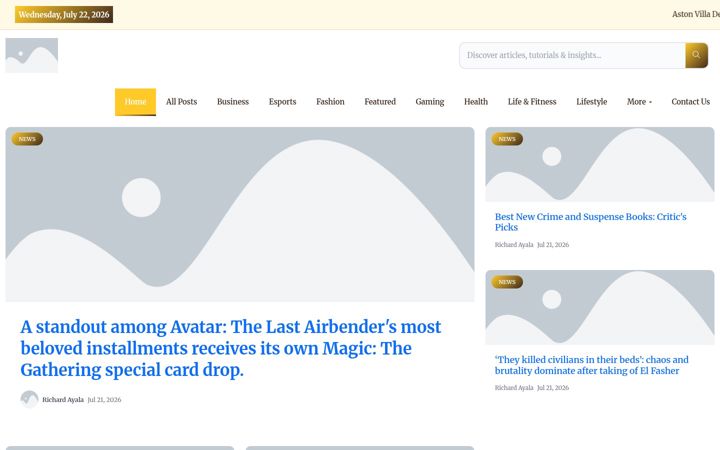Read Best New Crime and Suspense Books article

pyautogui.click(x=591, y=222)
